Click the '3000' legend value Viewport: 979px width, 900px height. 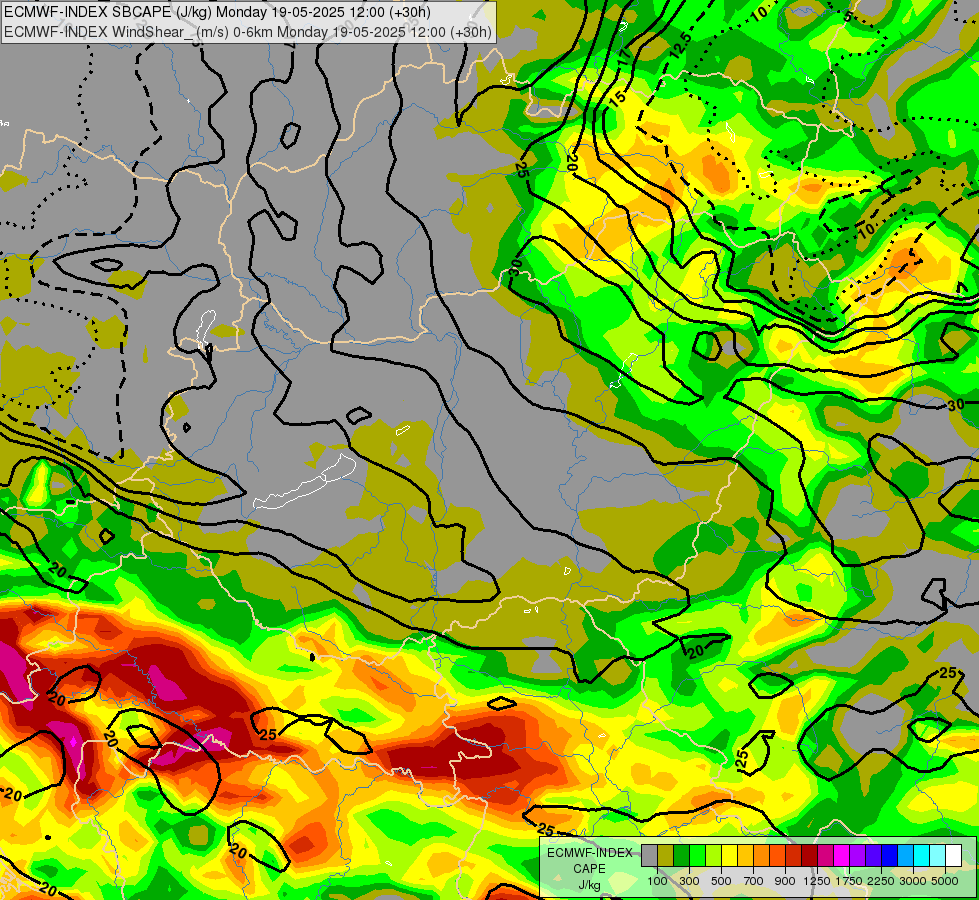pos(913,881)
